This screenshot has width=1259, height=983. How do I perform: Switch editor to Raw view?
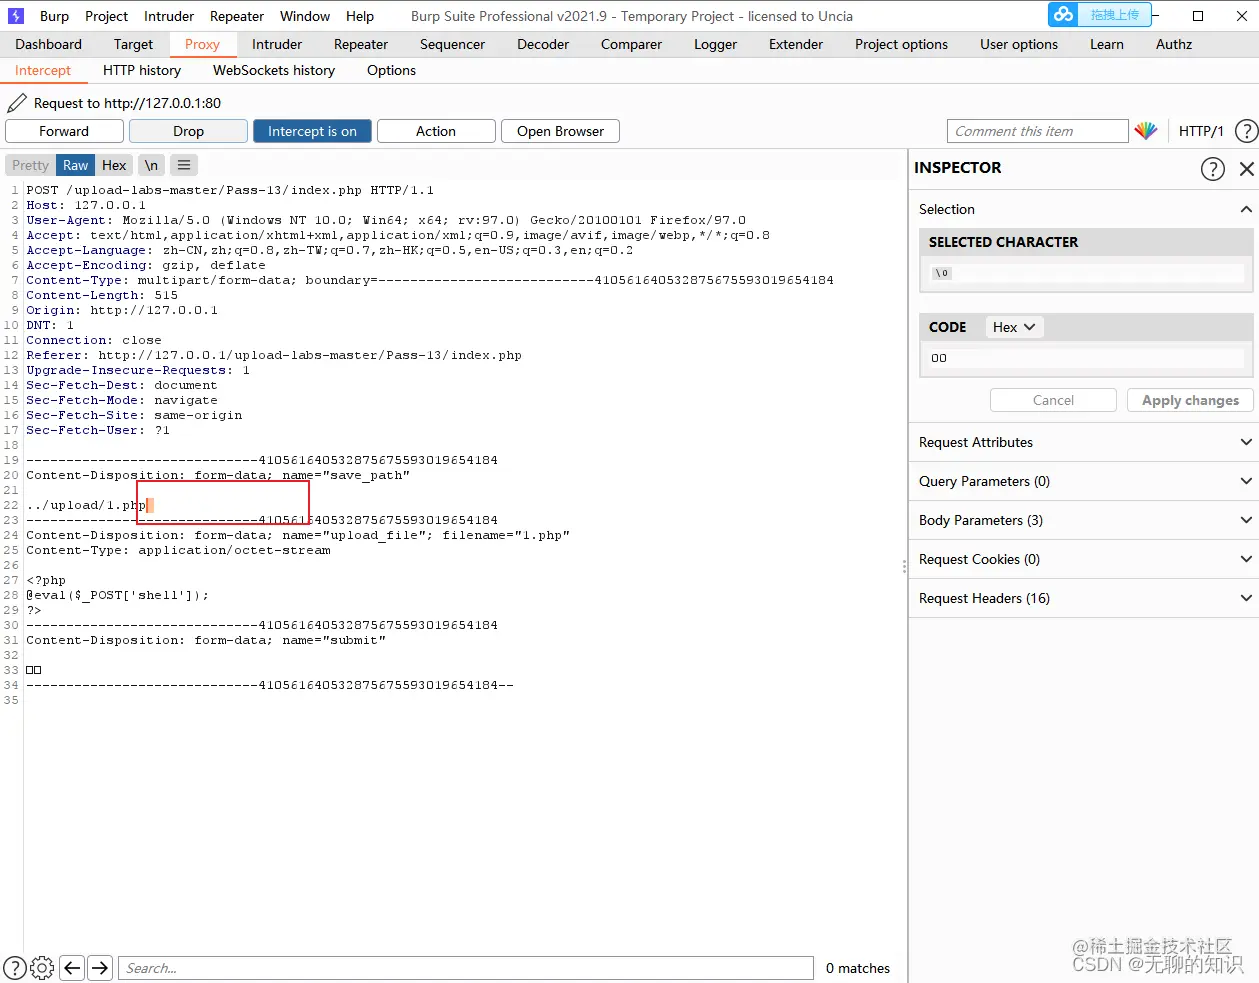(x=75, y=165)
